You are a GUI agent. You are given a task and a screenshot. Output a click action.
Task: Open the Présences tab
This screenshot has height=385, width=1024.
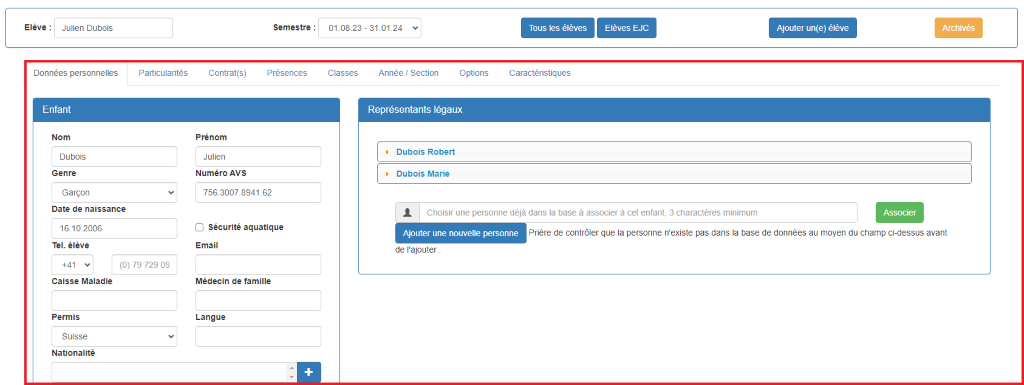point(287,73)
